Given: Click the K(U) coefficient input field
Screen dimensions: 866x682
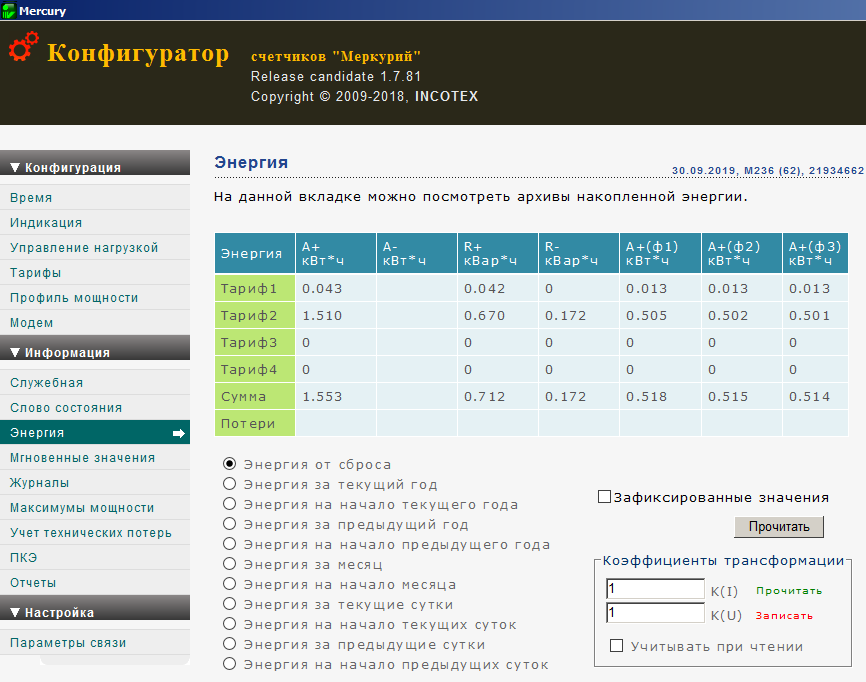Looking at the screenshot, I should coord(656,613).
